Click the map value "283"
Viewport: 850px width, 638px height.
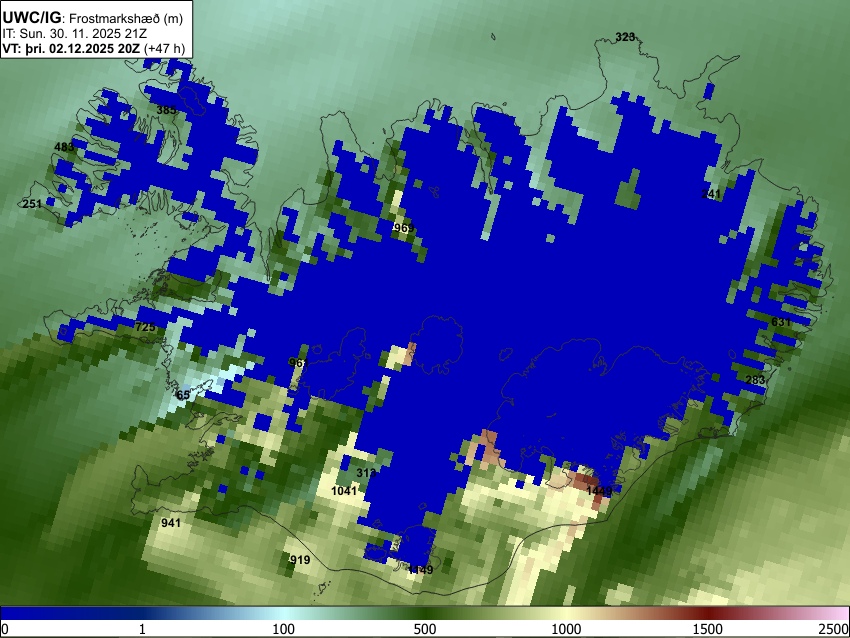coord(755,379)
